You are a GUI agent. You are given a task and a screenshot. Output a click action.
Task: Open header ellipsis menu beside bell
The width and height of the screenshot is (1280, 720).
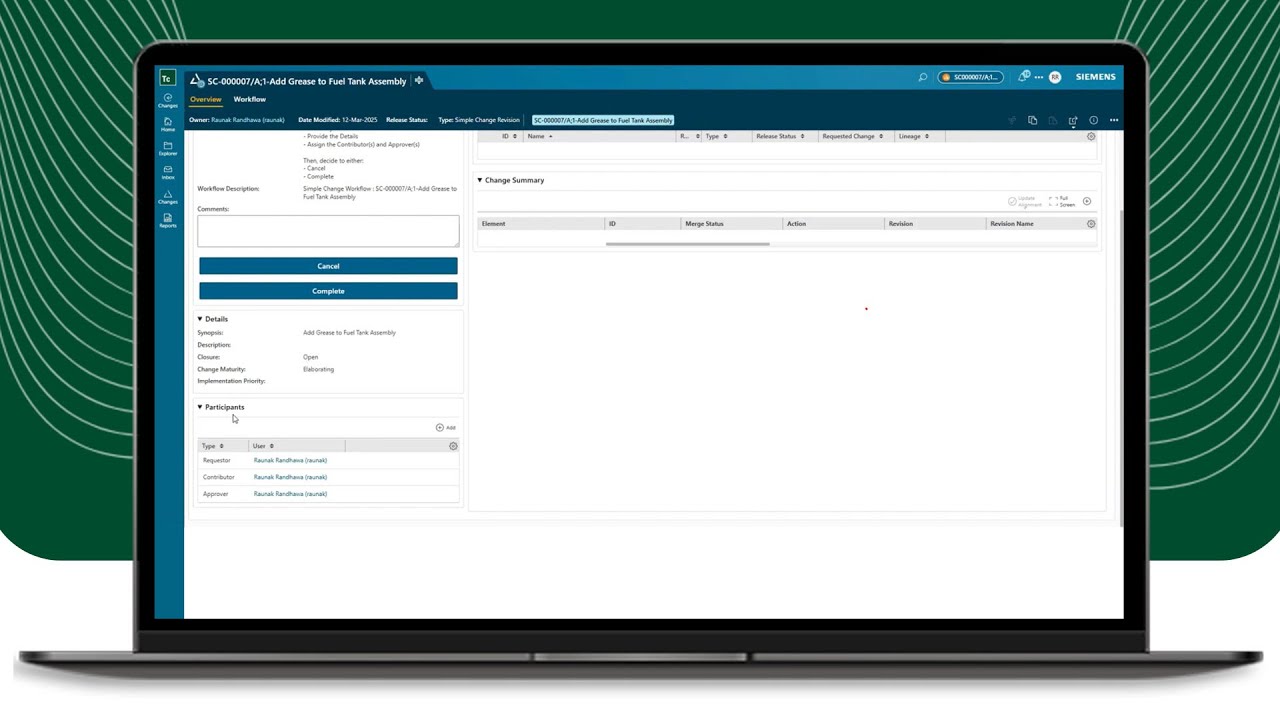1039,77
